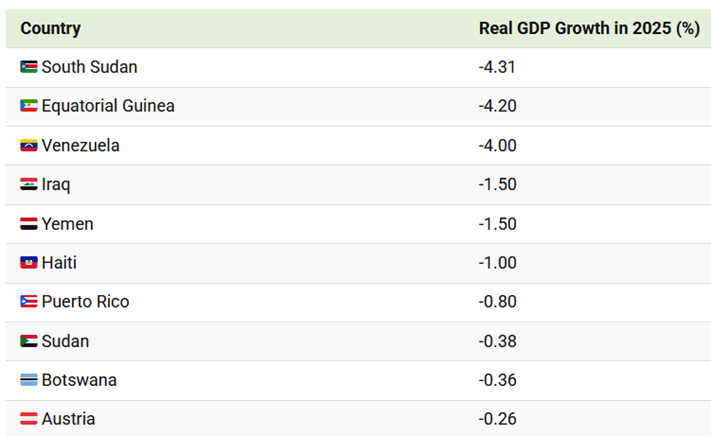Viewport: 711px width, 436px height.
Task: Click the Iraq flag icon
Action: click(29, 185)
